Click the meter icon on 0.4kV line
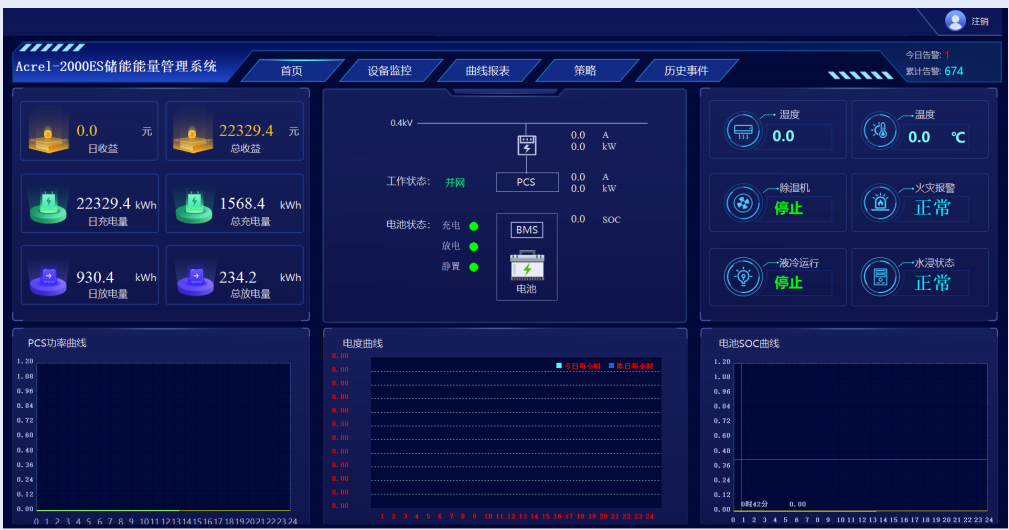 click(526, 145)
